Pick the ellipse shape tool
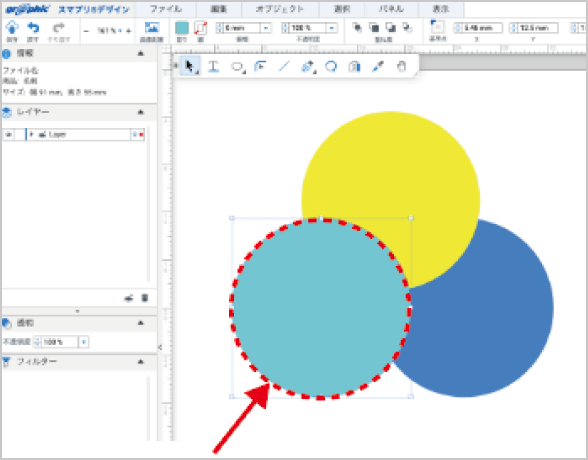The height and width of the screenshot is (460, 588). (237, 67)
